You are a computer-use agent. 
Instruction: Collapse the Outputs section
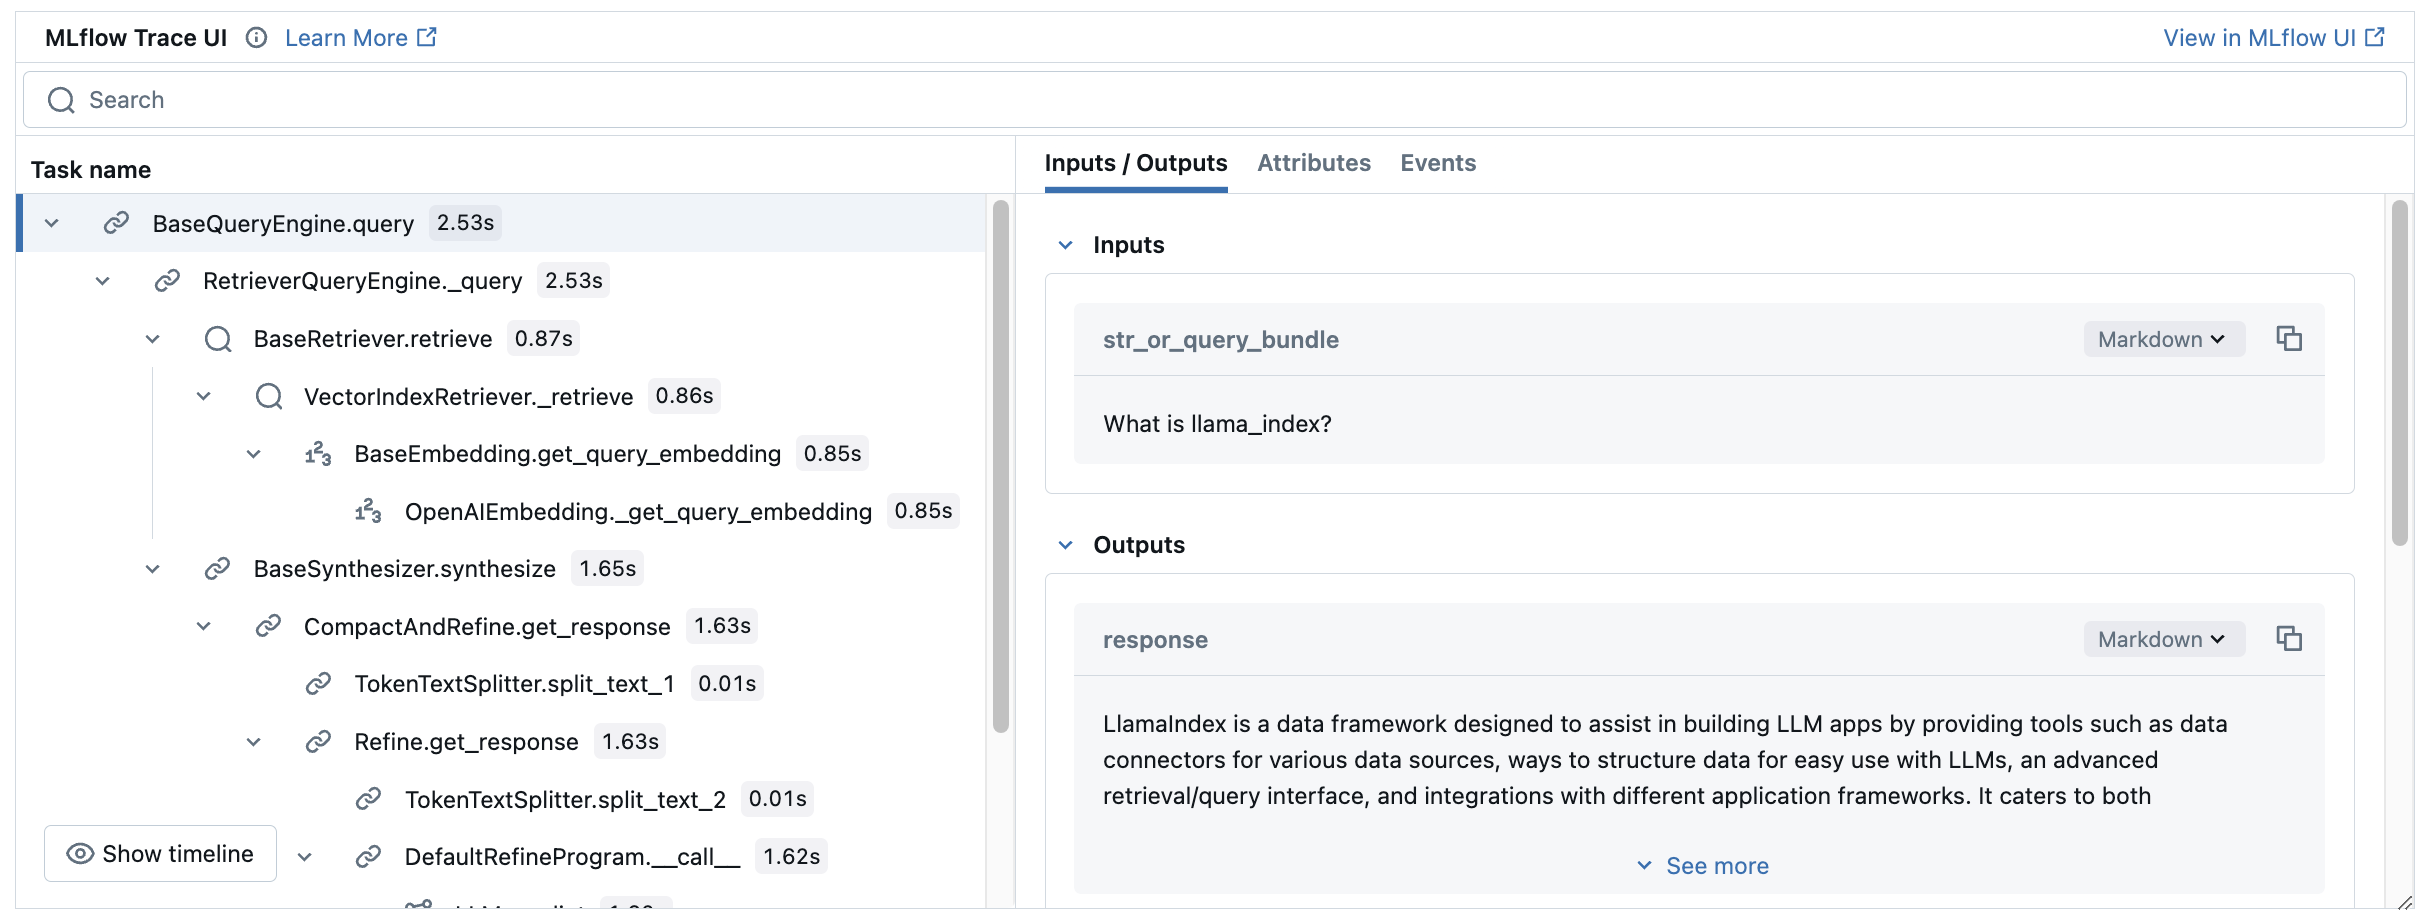(x=1066, y=545)
